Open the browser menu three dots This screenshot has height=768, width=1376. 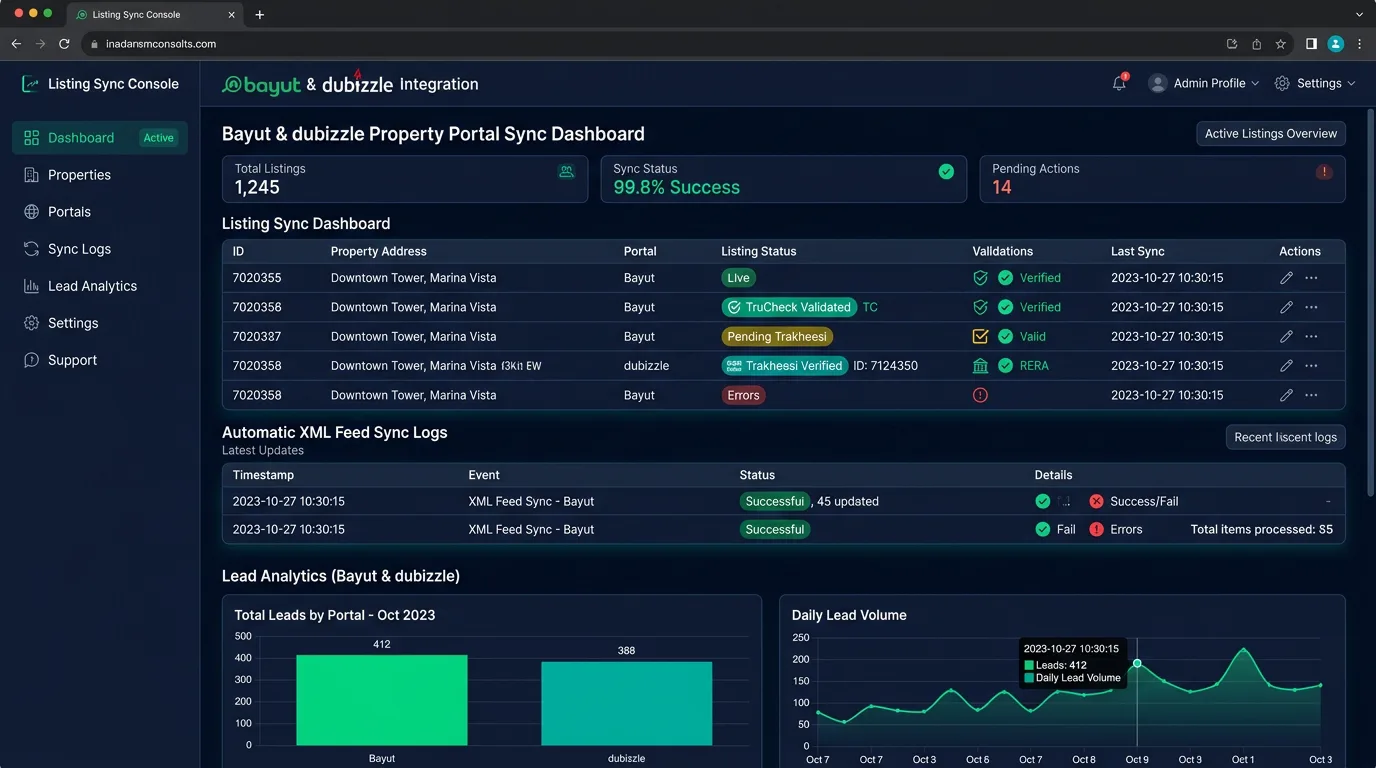pos(1359,44)
